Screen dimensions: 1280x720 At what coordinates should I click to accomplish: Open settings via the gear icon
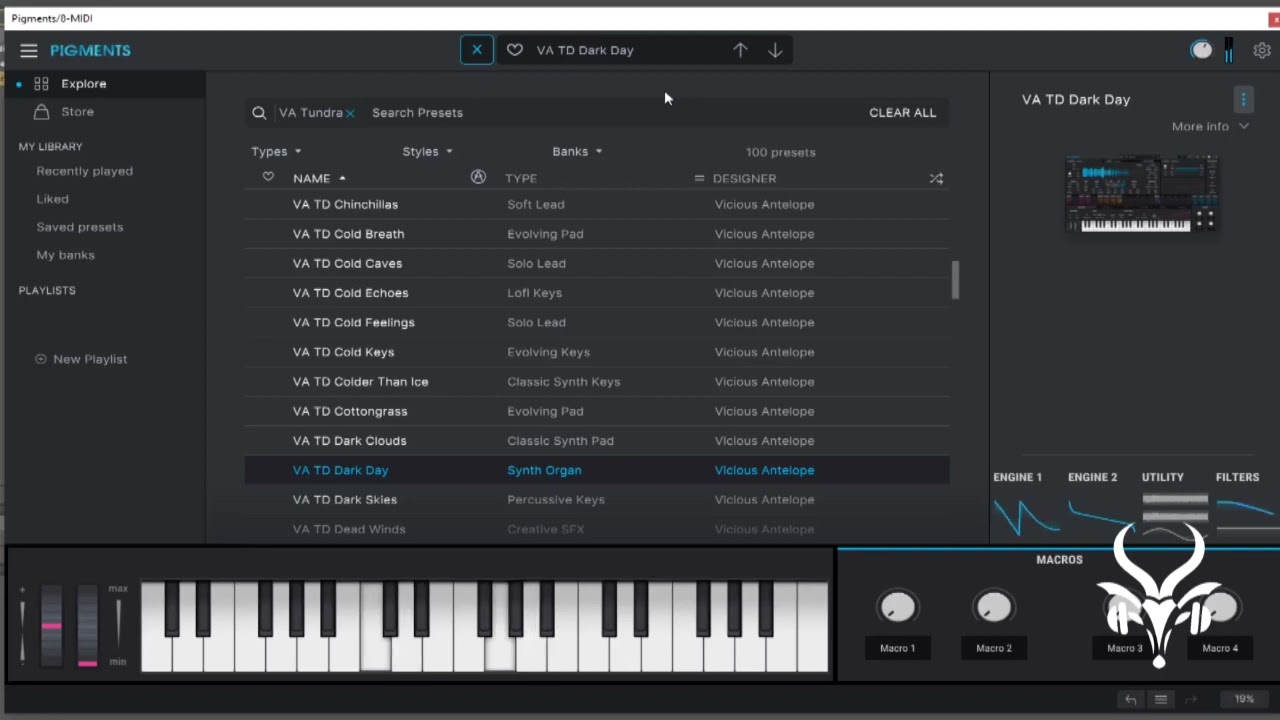(x=1262, y=50)
